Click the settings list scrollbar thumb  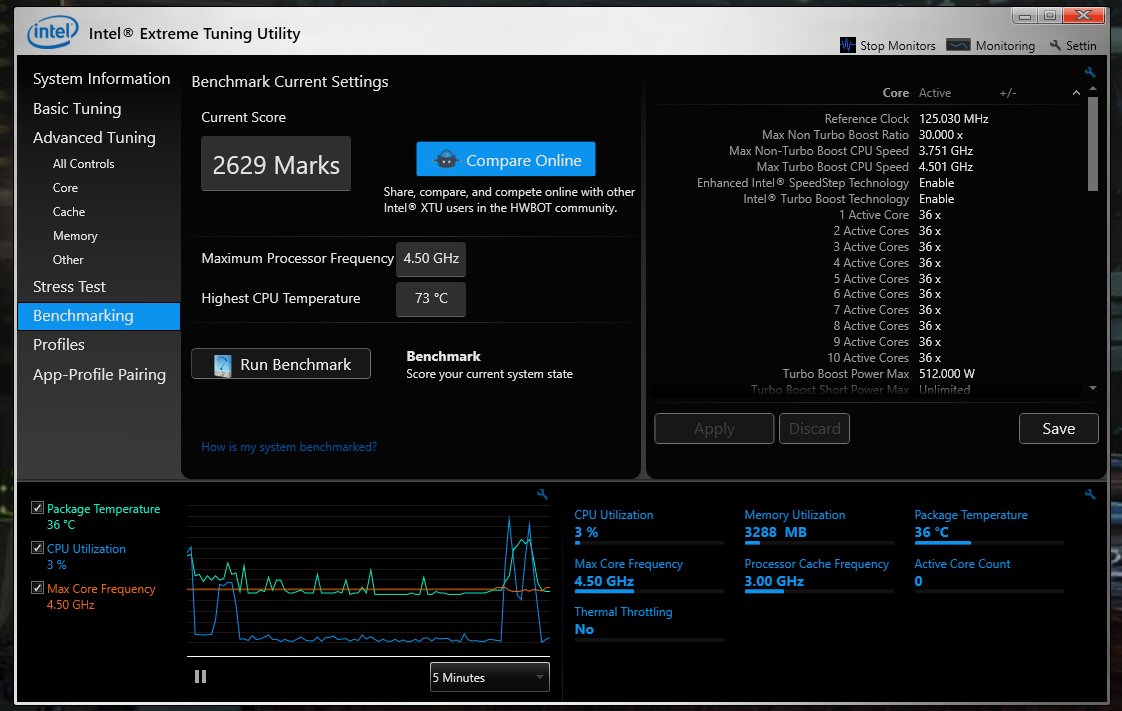click(x=1093, y=144)
